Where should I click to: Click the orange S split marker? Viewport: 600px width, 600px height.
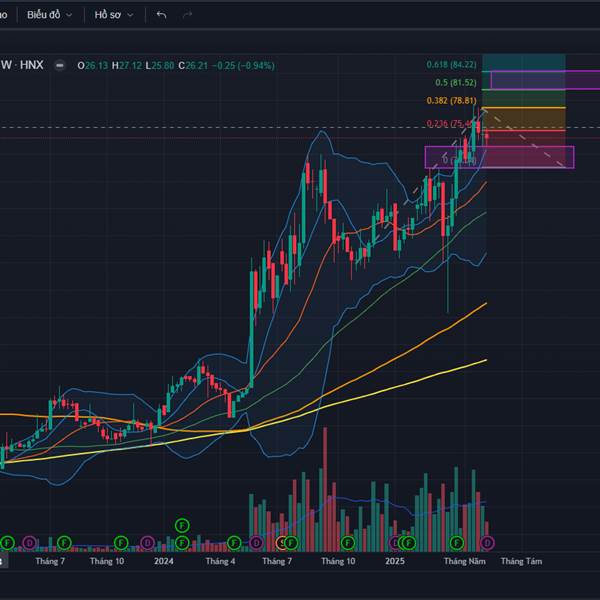coord(281,543)
